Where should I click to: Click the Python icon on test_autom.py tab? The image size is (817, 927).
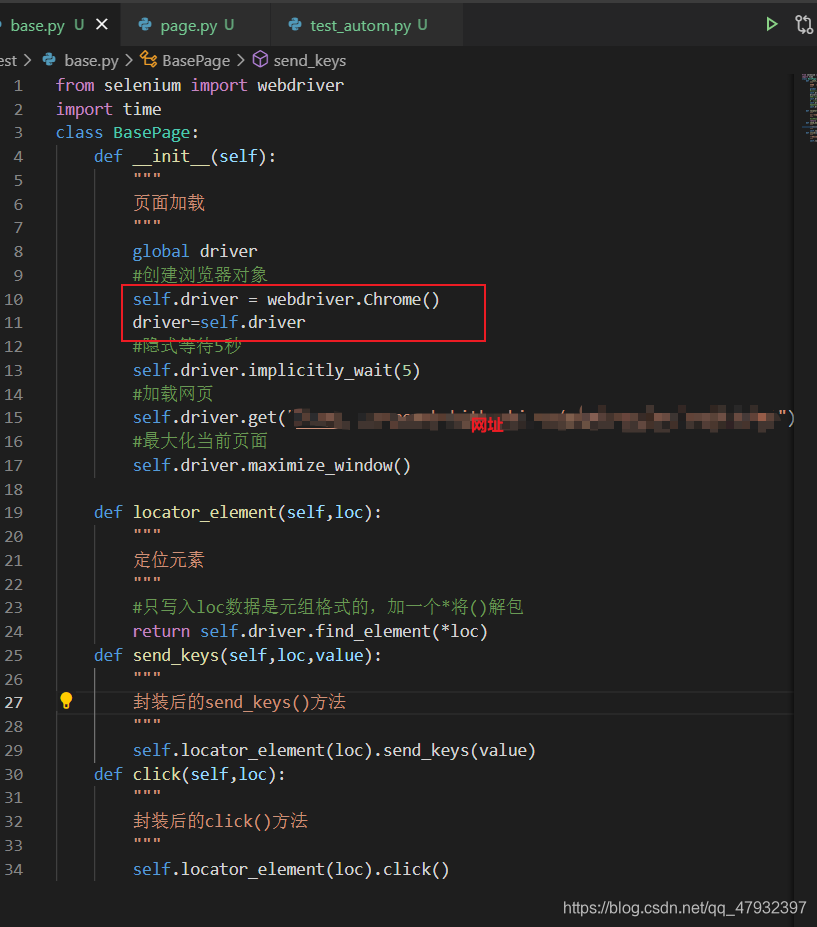(x=294, y=24)
